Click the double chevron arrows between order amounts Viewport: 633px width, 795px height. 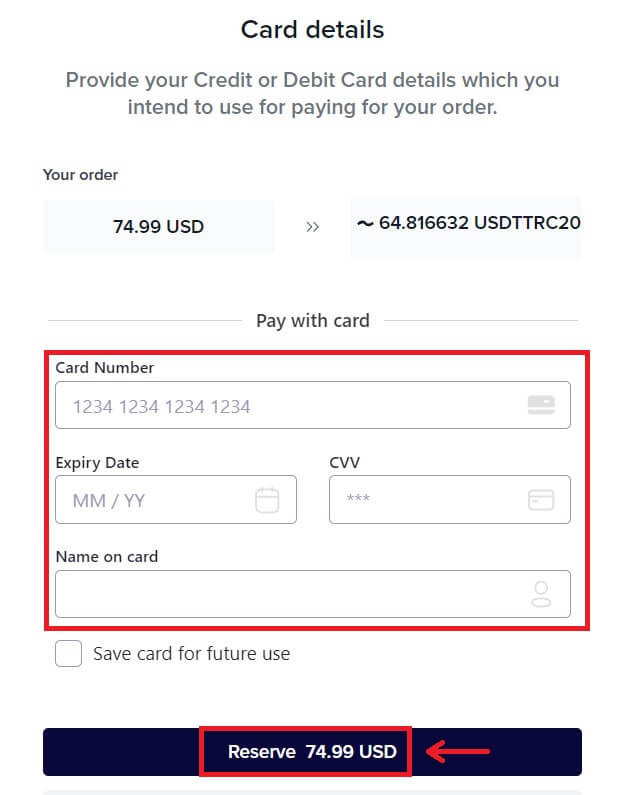click(x=312, y=227)
